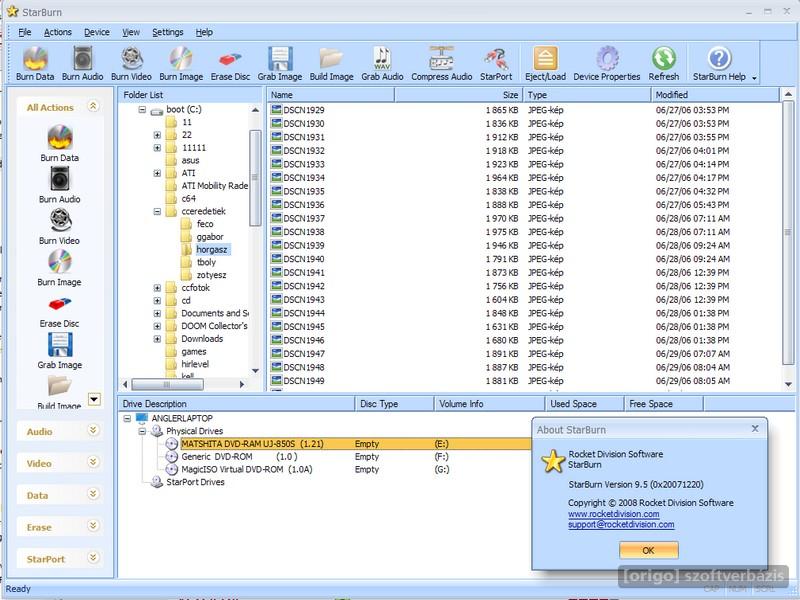Open the Actions menu
800x600 pixels.
click(x=58, y=32)
